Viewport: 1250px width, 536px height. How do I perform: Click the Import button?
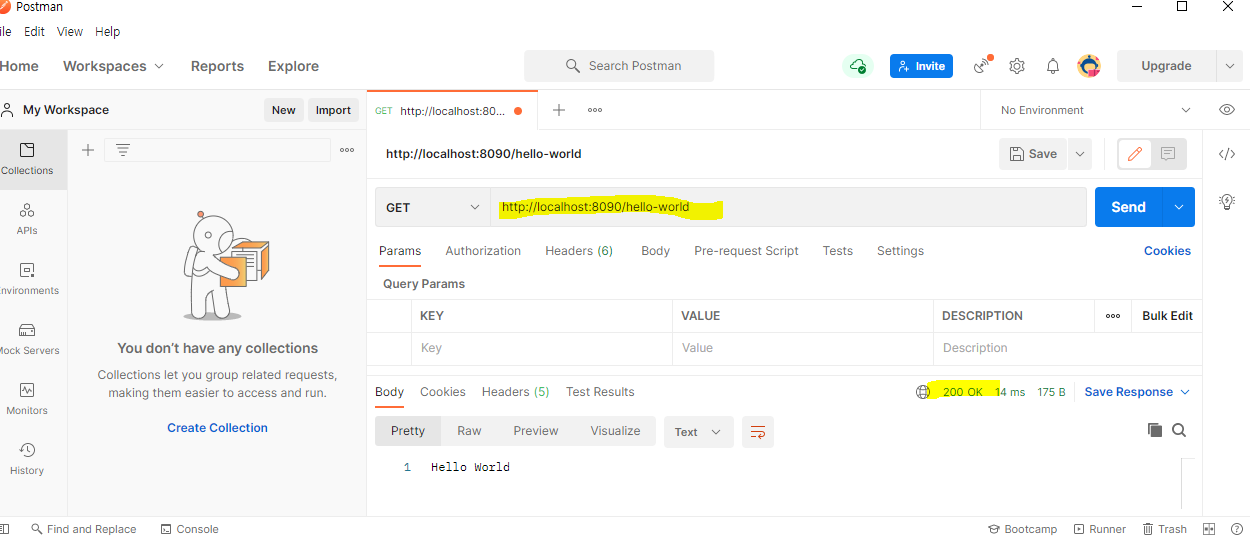(x=333, y=110)
